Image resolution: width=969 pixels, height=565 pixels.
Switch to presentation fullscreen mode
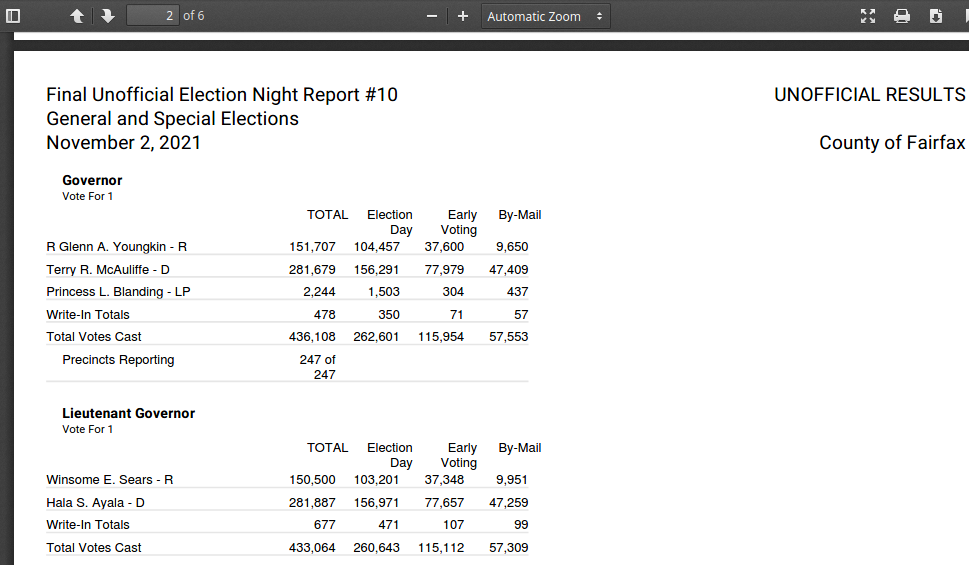click(868, 16)
